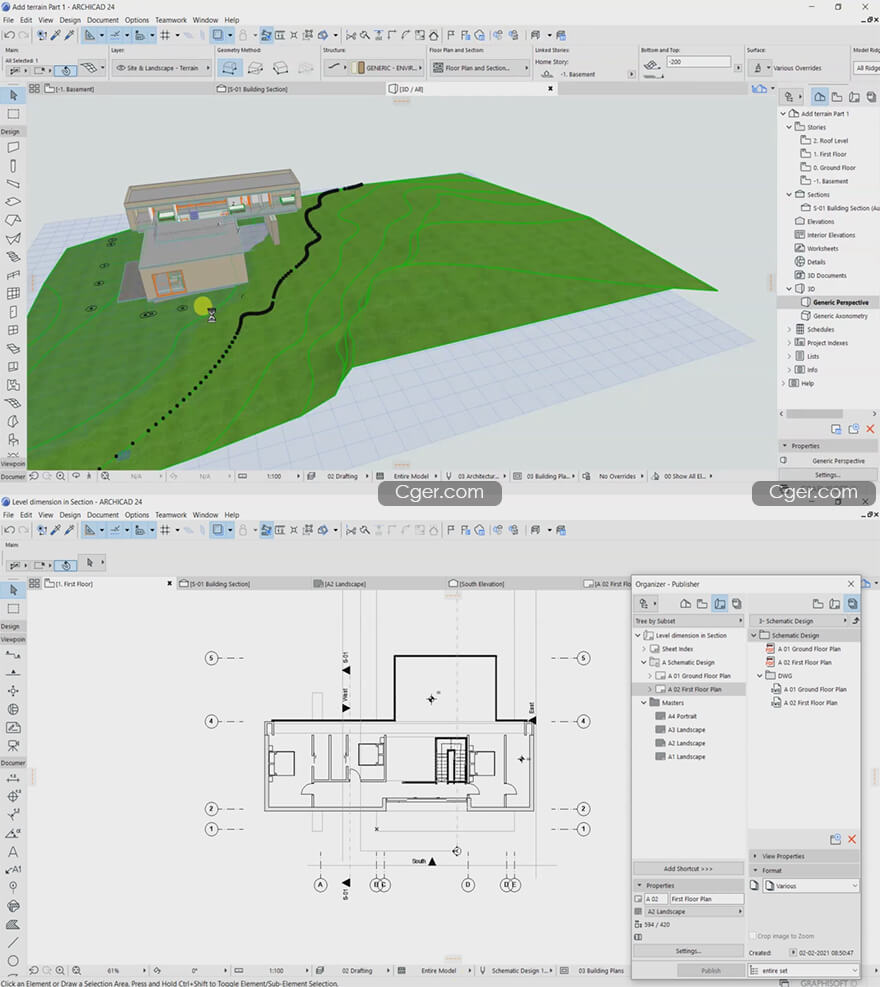Screen dimensions: 880x987
Task: Show Publisher Sets in Organizer right pane
Action: (852, 604)
